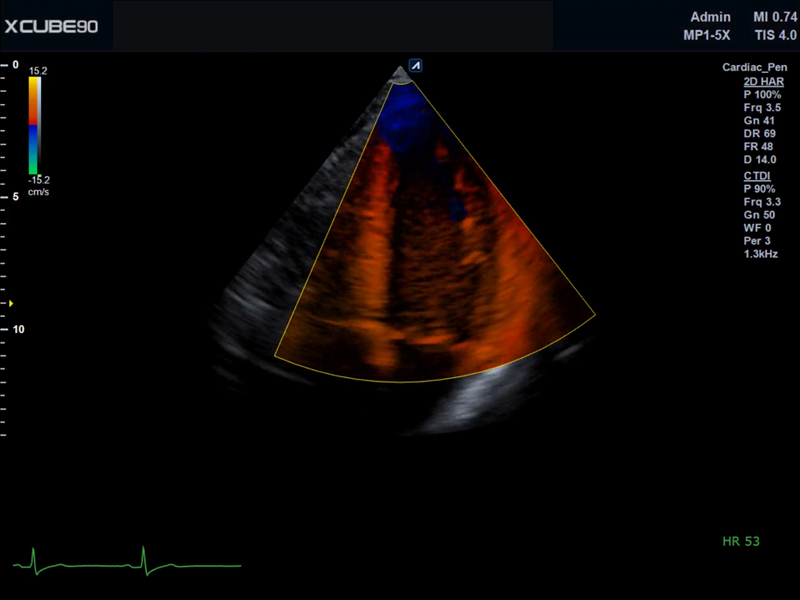Click the cm/s velocity unit label

point(39,192)
